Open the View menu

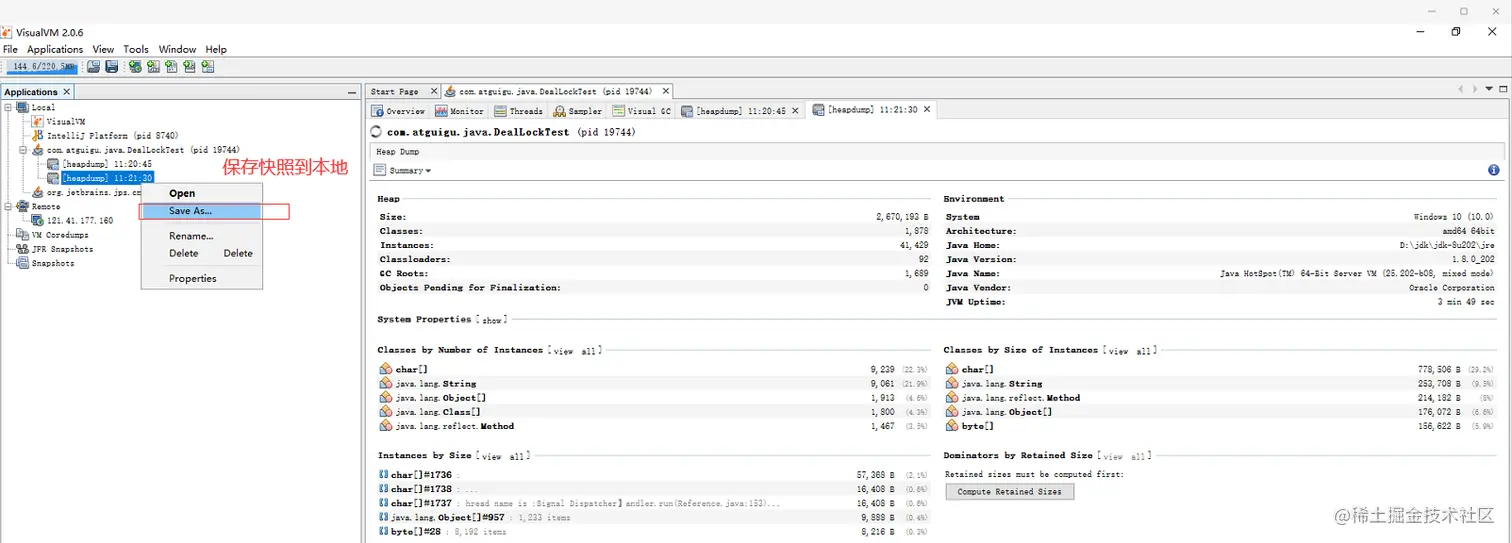click(x=103, y=49)
